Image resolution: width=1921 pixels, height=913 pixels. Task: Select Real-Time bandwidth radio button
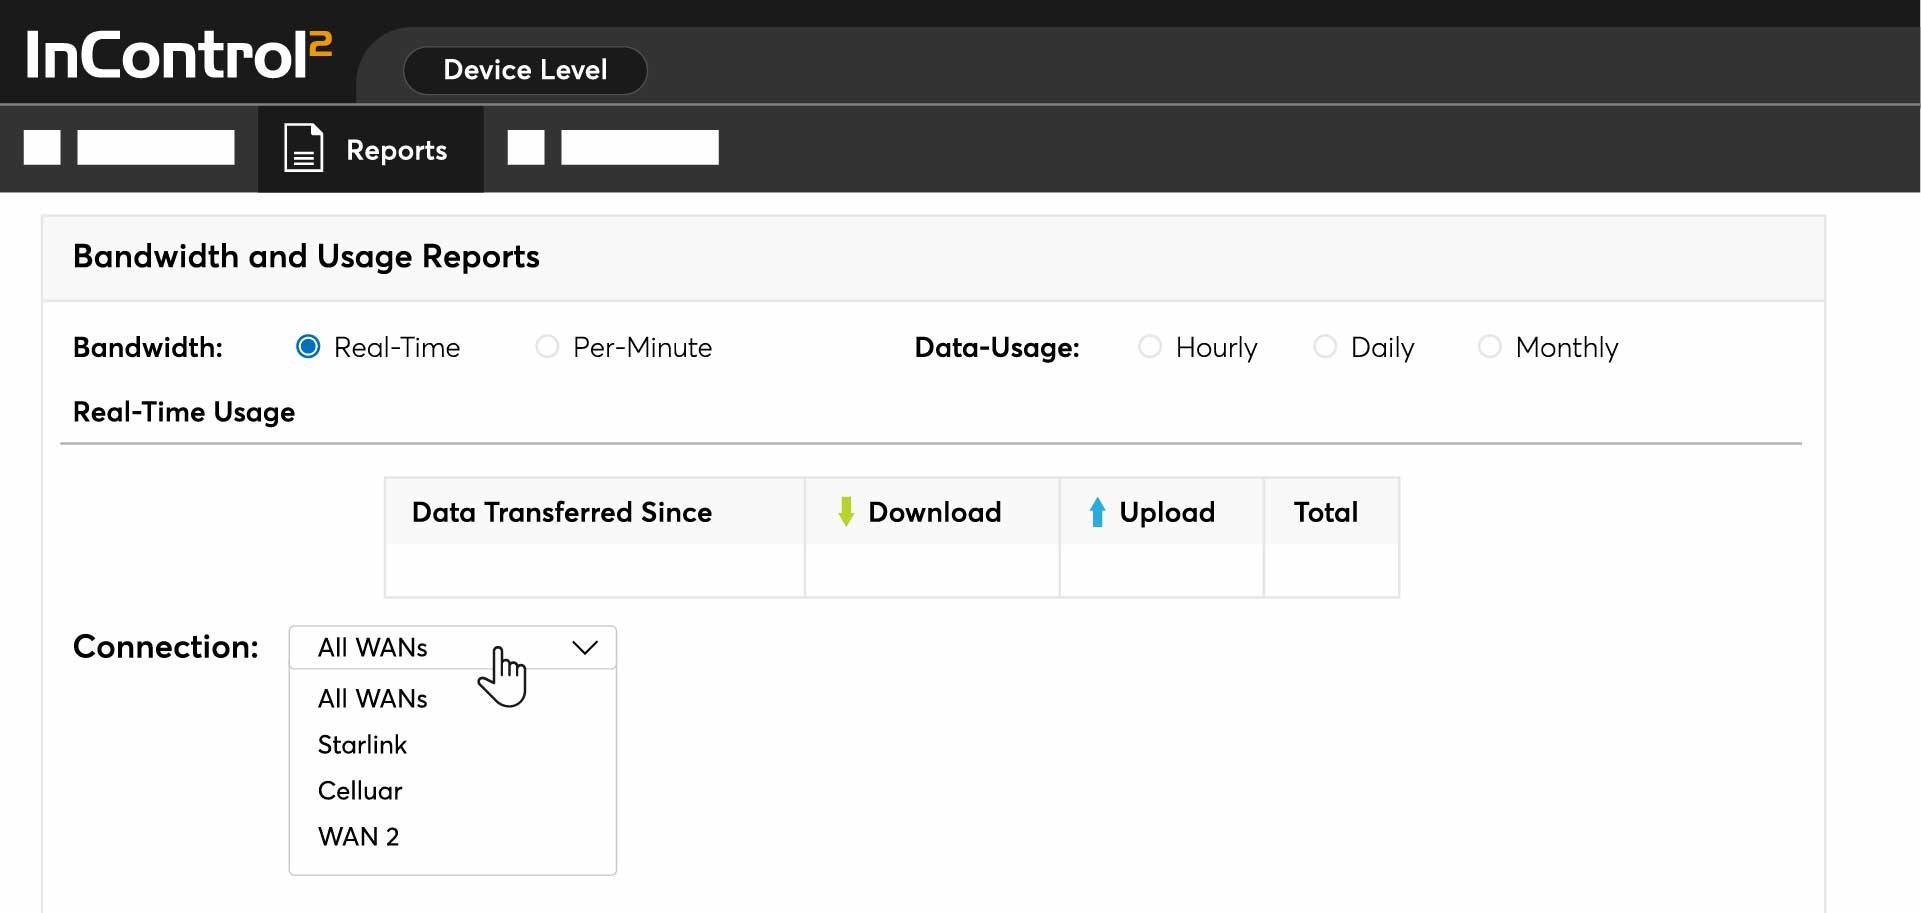[308, 347]
